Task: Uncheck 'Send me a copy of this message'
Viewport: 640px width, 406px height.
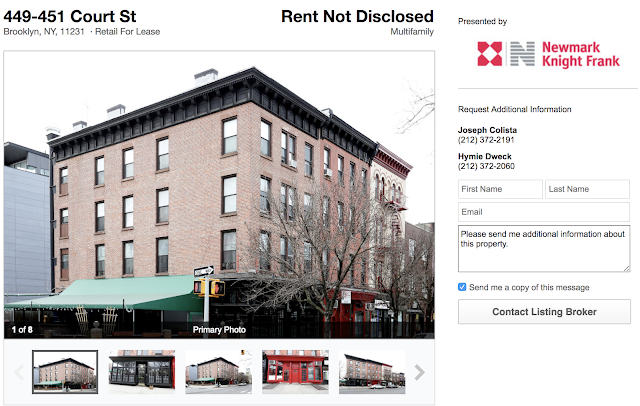Action: click(462, 287)
